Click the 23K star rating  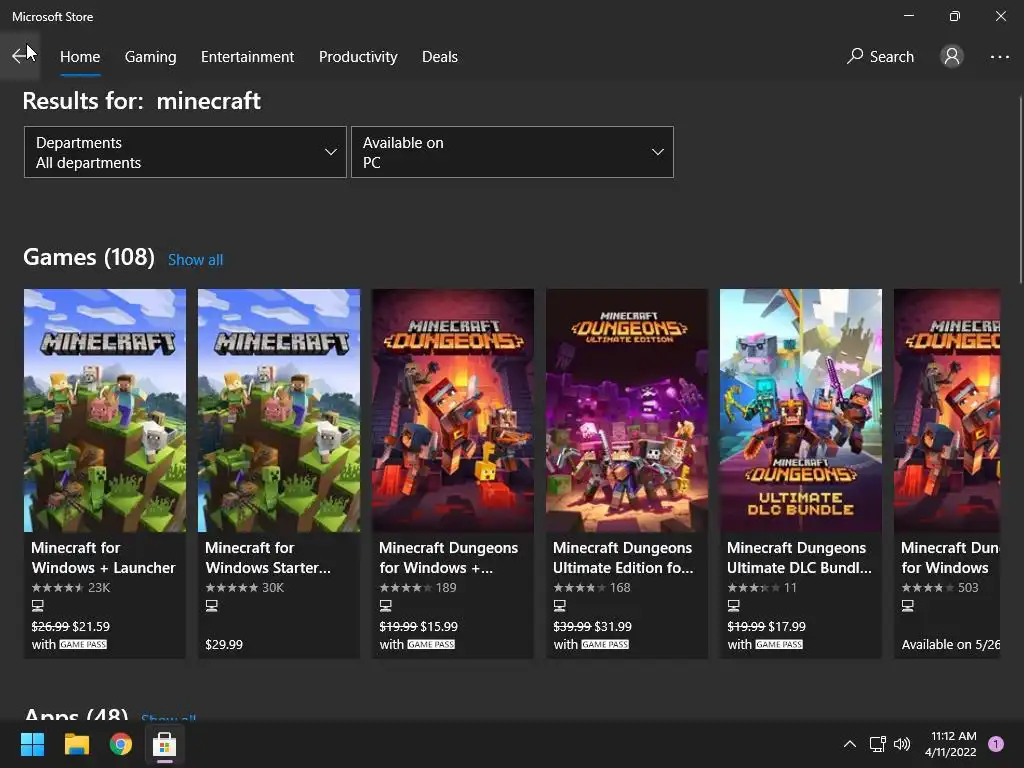click(x=71, y=588)
